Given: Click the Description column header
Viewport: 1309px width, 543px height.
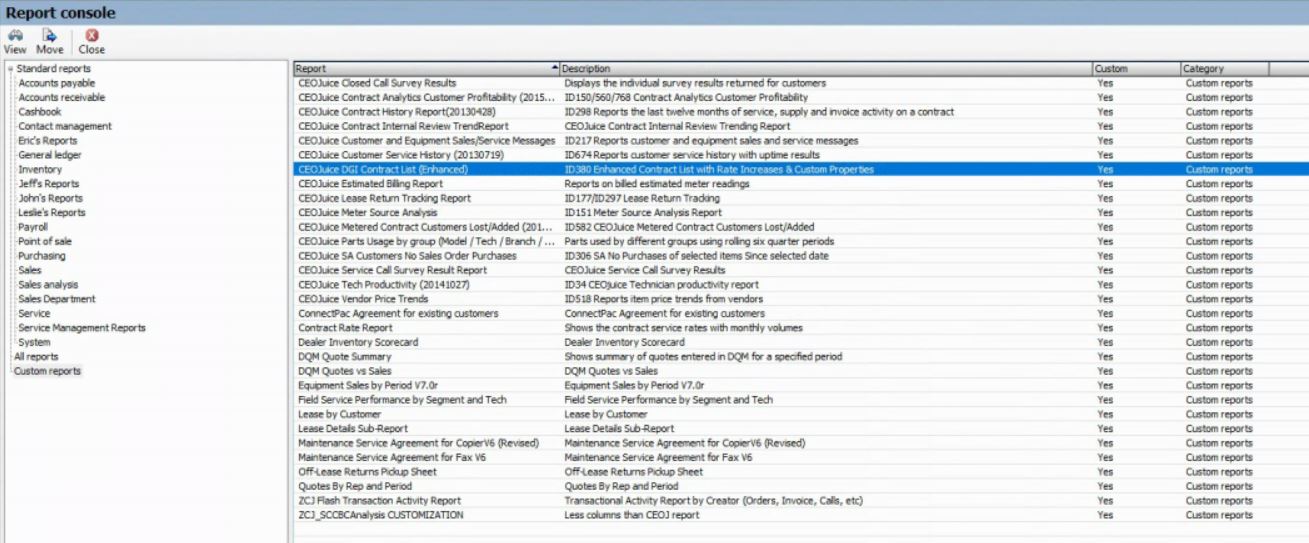Looking at the screenshot, I should click(x=826, y=69).
